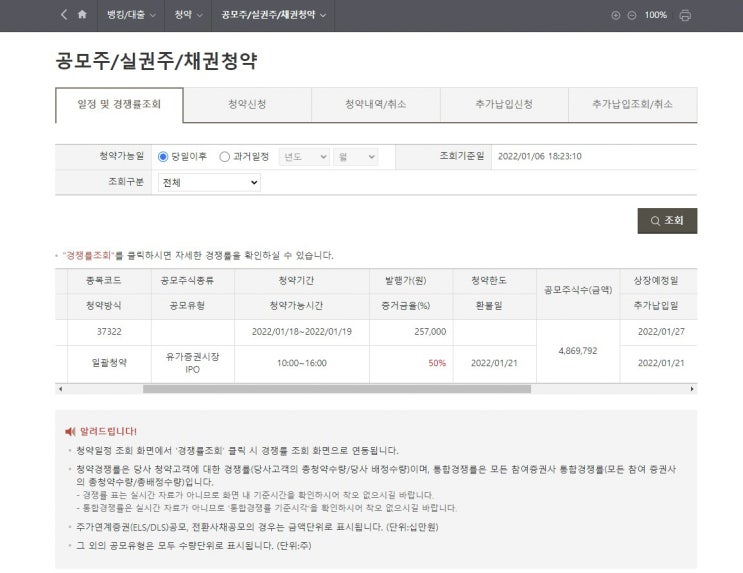
Task: Switch to 청약신청 tab
Action: (x=247, y=104)
